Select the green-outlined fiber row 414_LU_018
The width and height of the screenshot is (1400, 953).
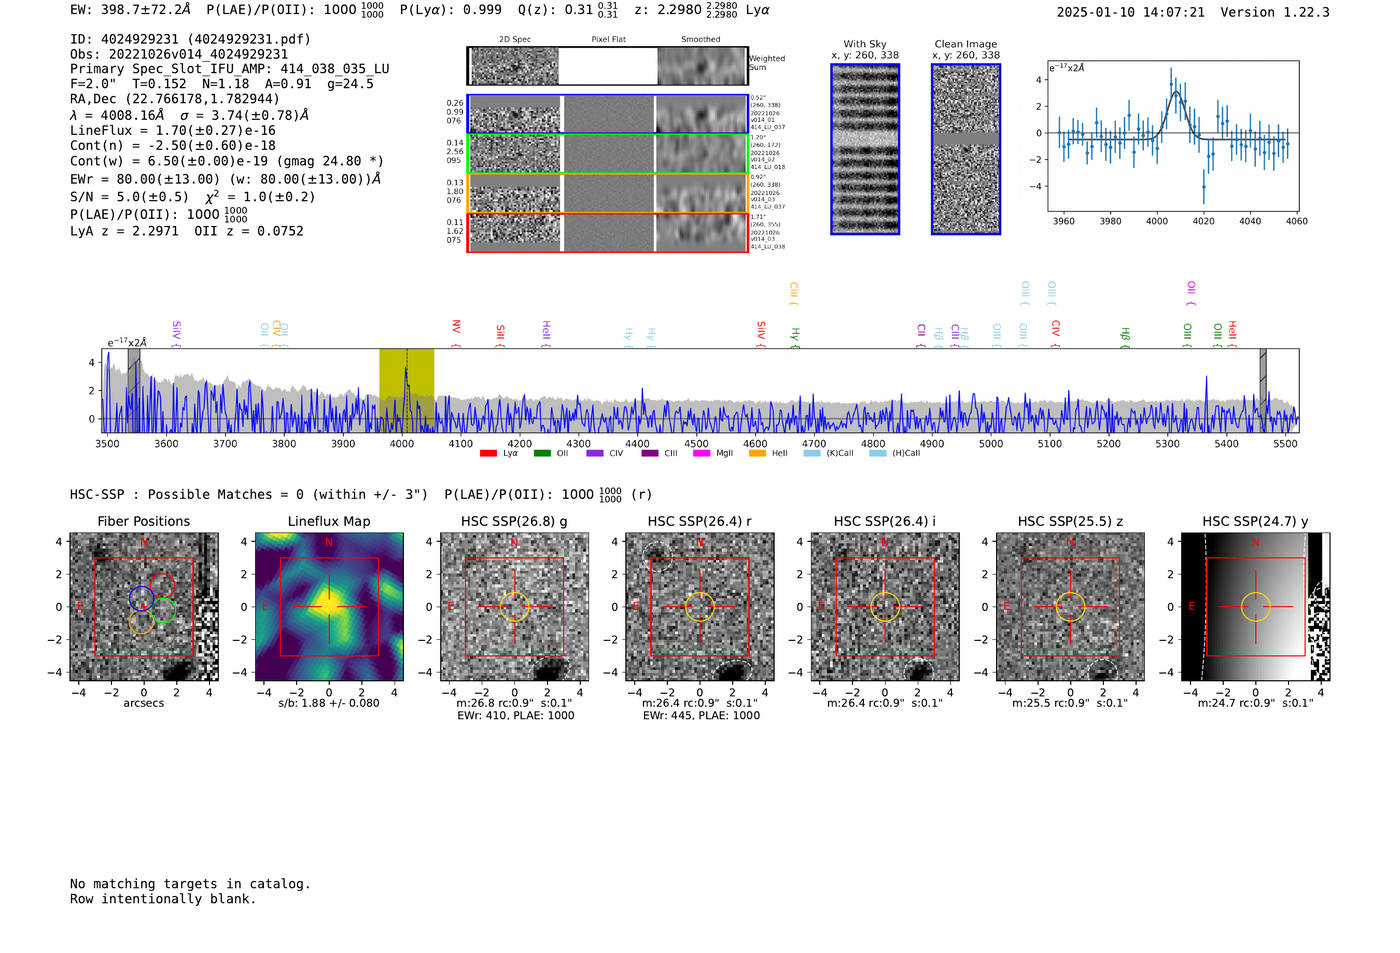point(608,154)
